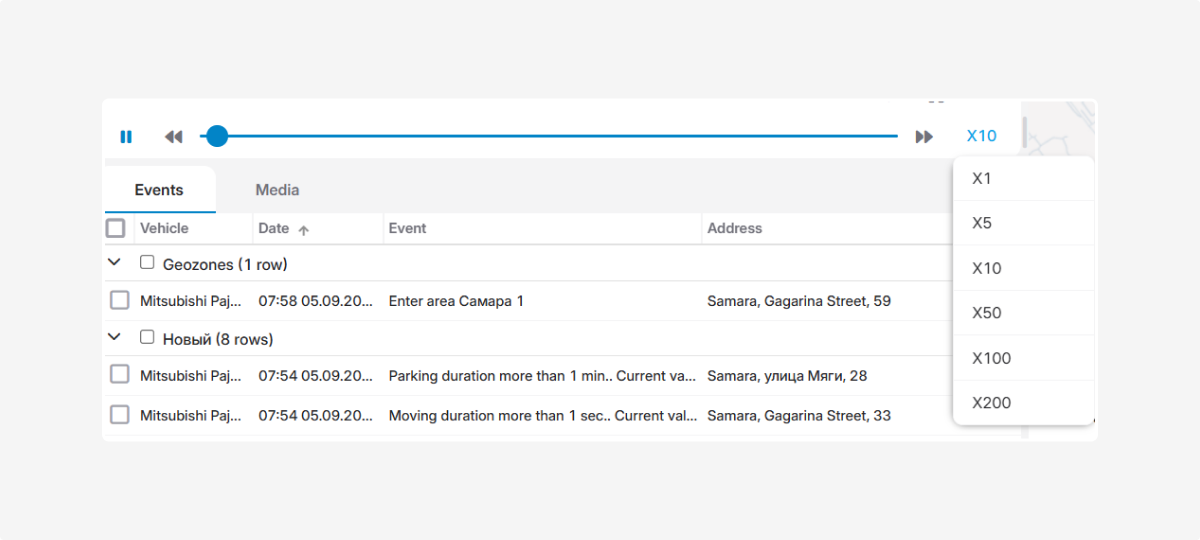Open the X10 playback speed dropdown
Viewport: 1200px width, 540px height.
981,137
